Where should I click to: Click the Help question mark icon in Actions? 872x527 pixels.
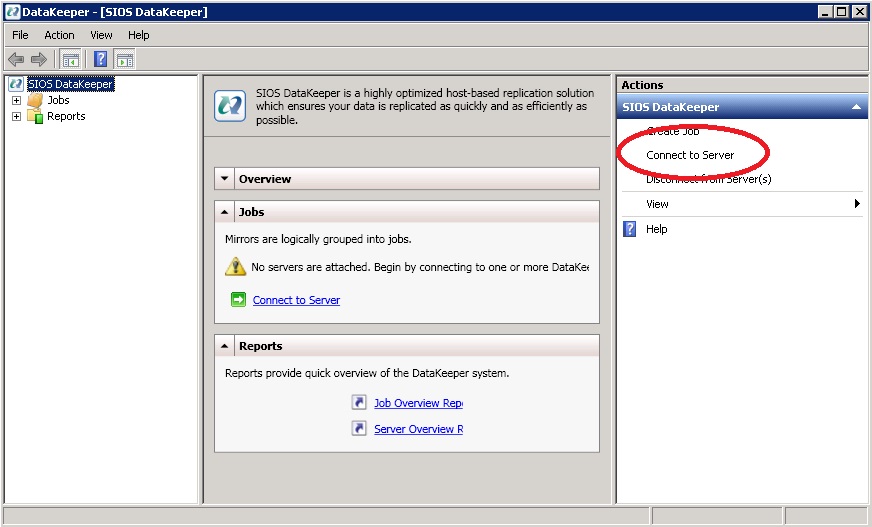click(630, 229)
